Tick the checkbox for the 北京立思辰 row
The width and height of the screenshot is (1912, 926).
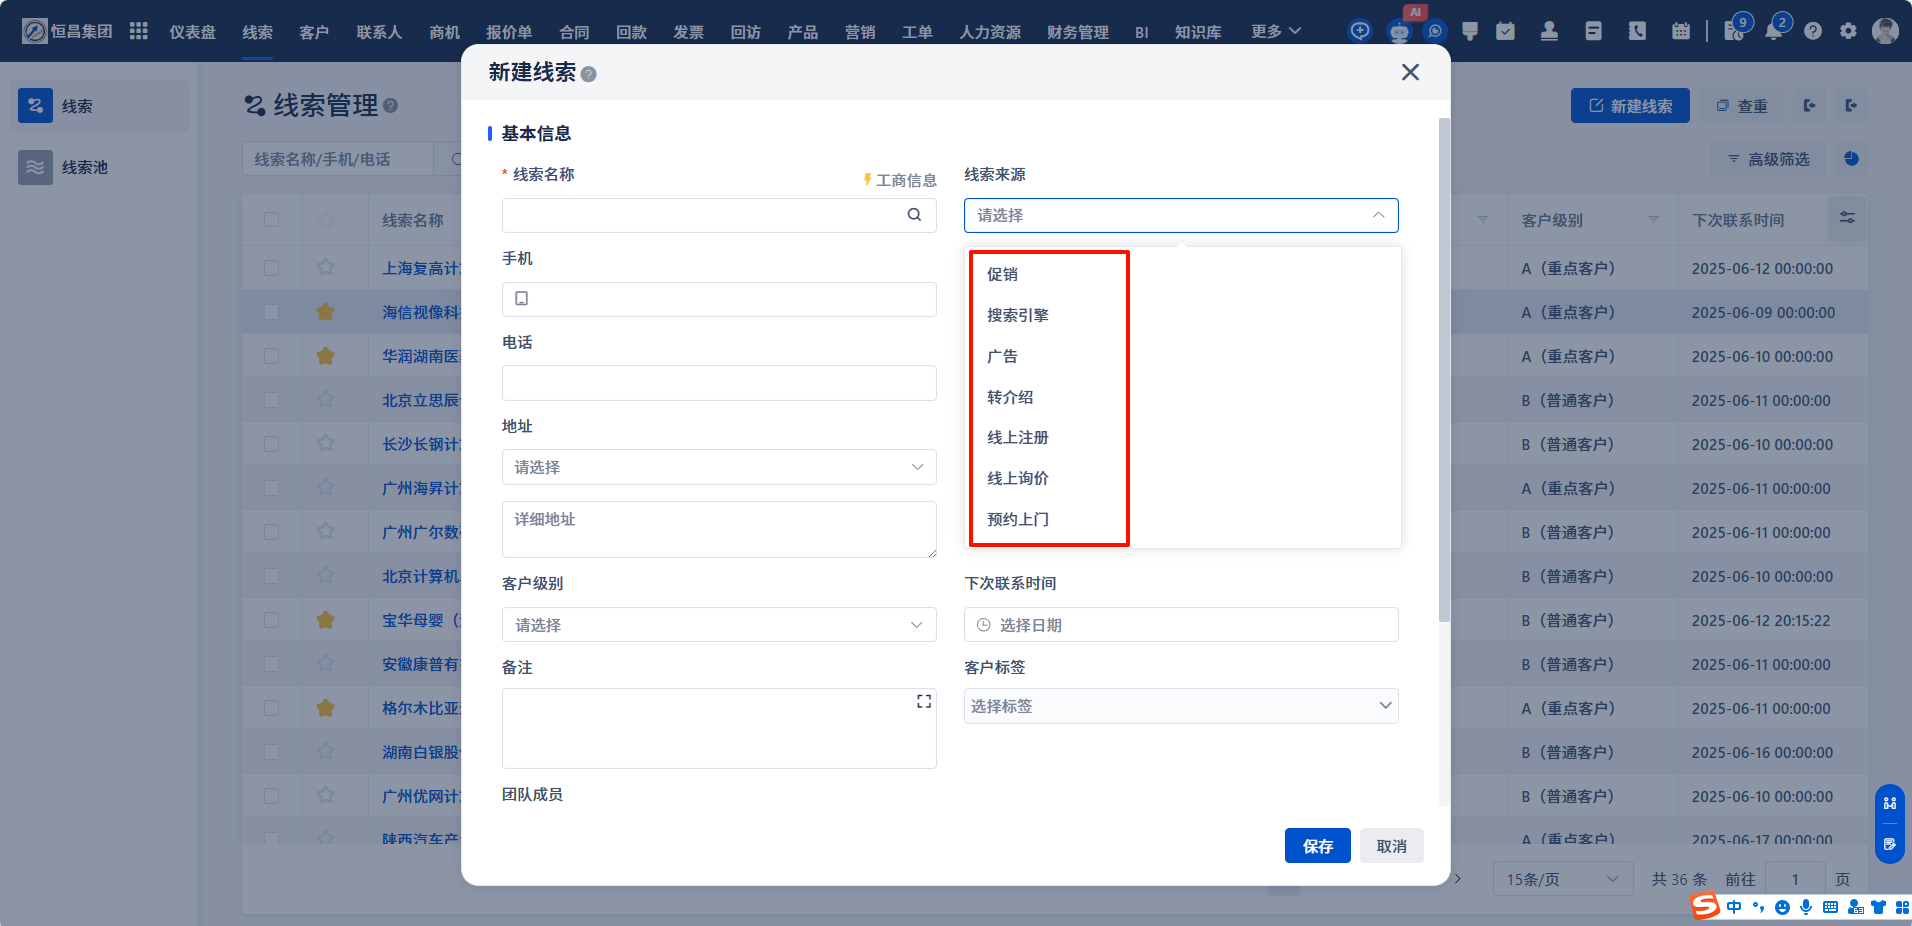pos(272,400)
